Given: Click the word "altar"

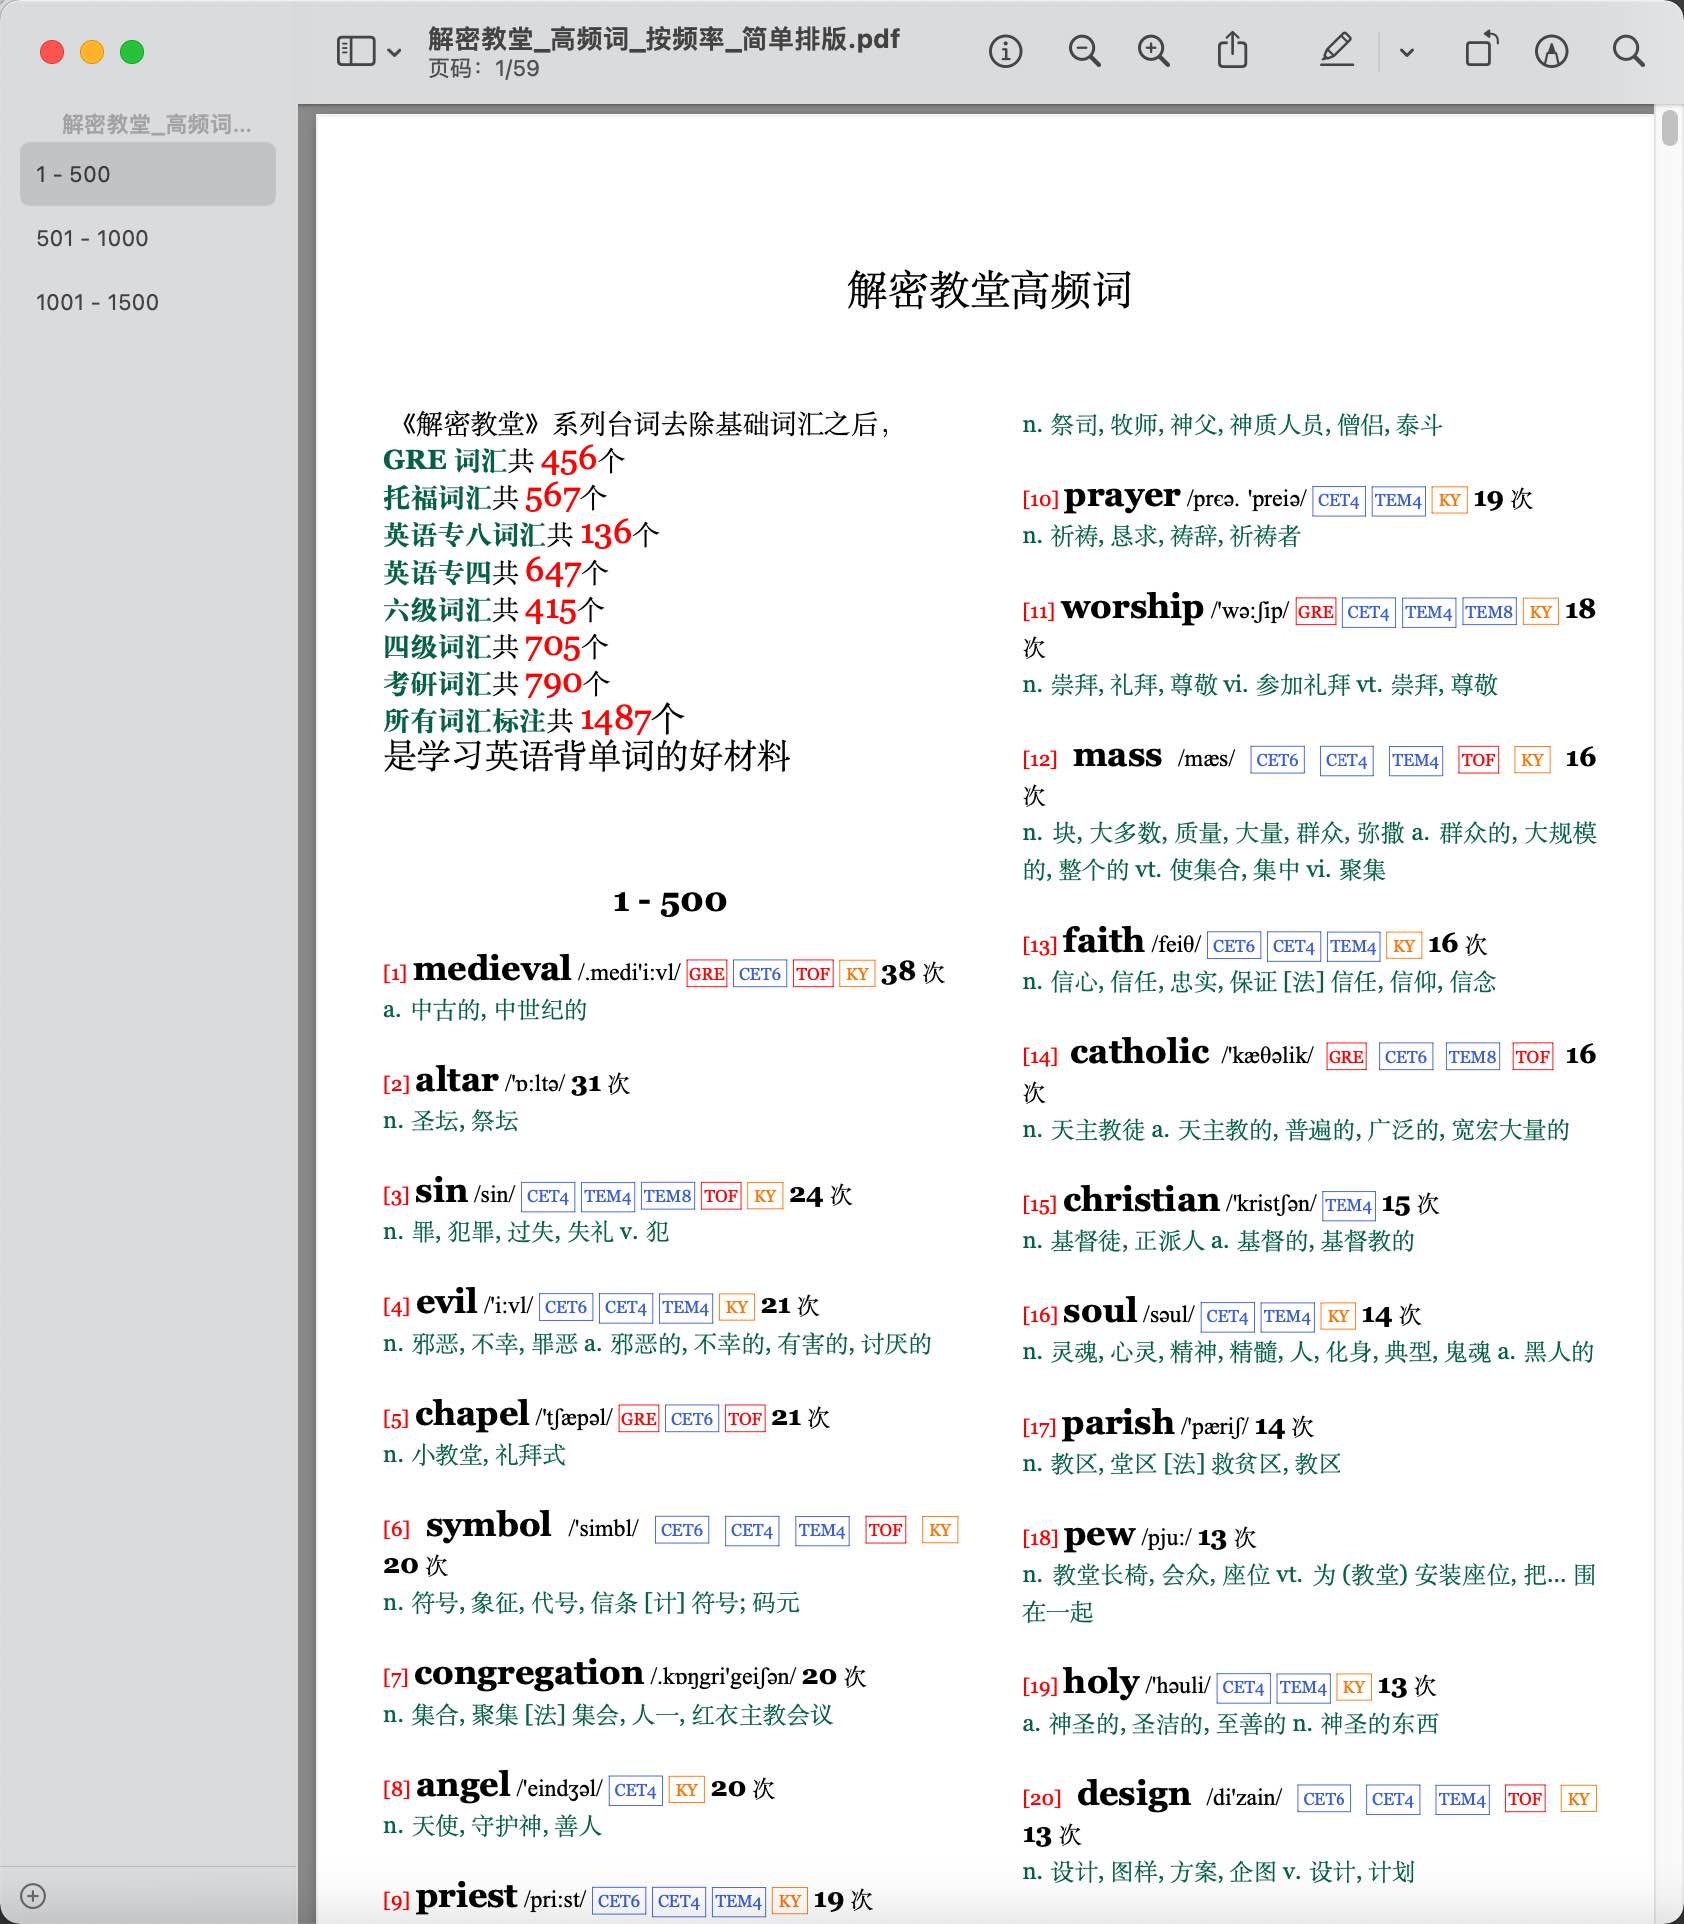Looking at the screenshot, I should click(456, 1080).
